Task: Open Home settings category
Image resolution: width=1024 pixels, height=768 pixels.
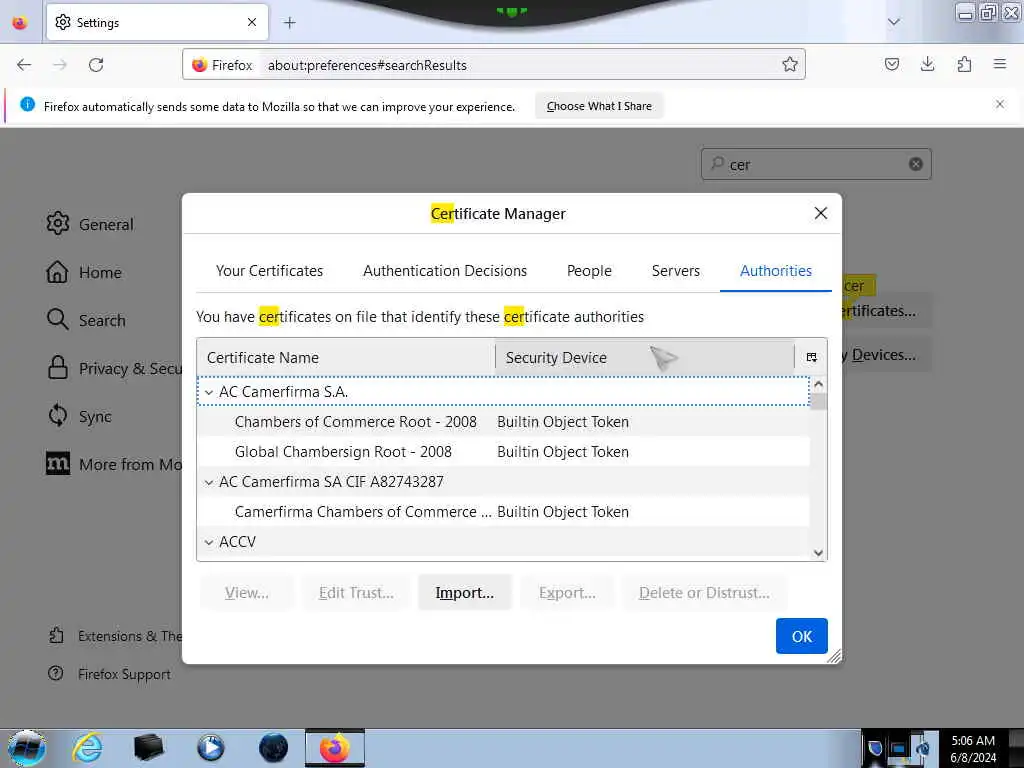Action: pyautogui.click(x=84, y=272)
